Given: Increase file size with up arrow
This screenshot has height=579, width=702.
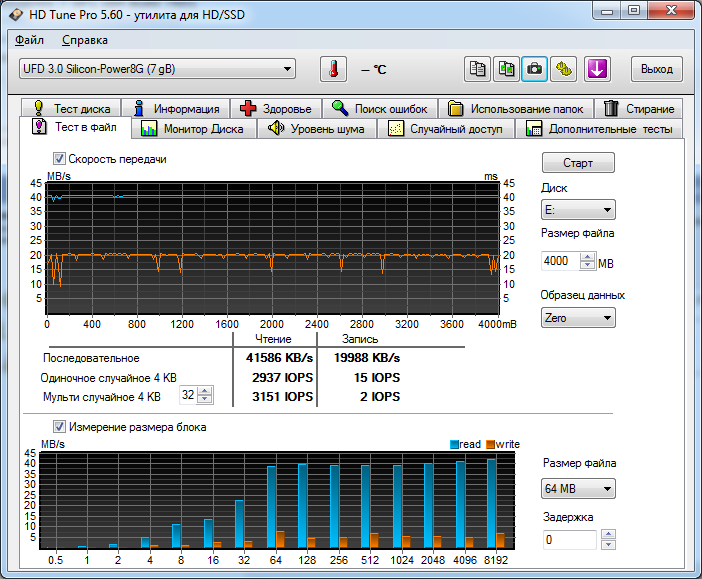Looking at the screenshot, I should [587, 257].
